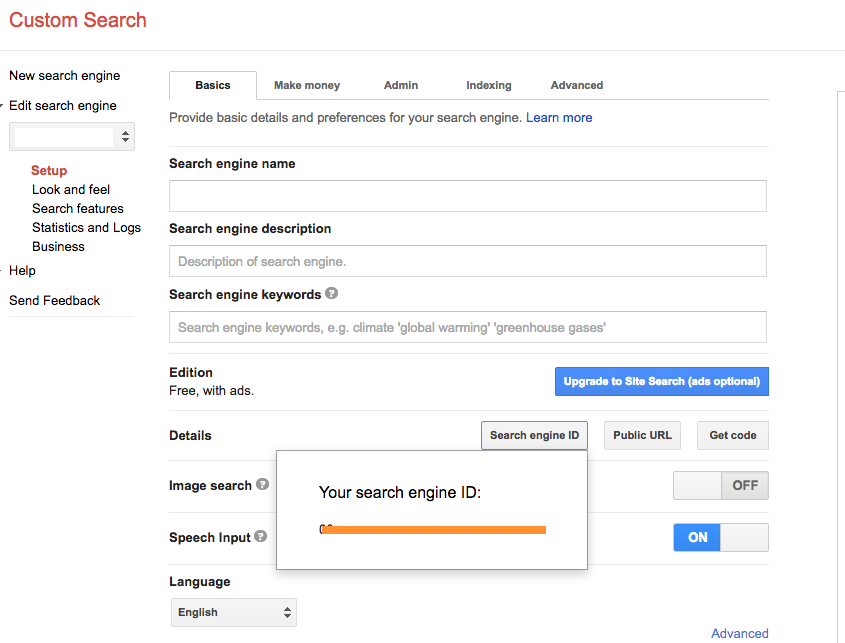Open Statistics and Logs
The width and height of the screenshot is (845, 643).
[87, 227]
